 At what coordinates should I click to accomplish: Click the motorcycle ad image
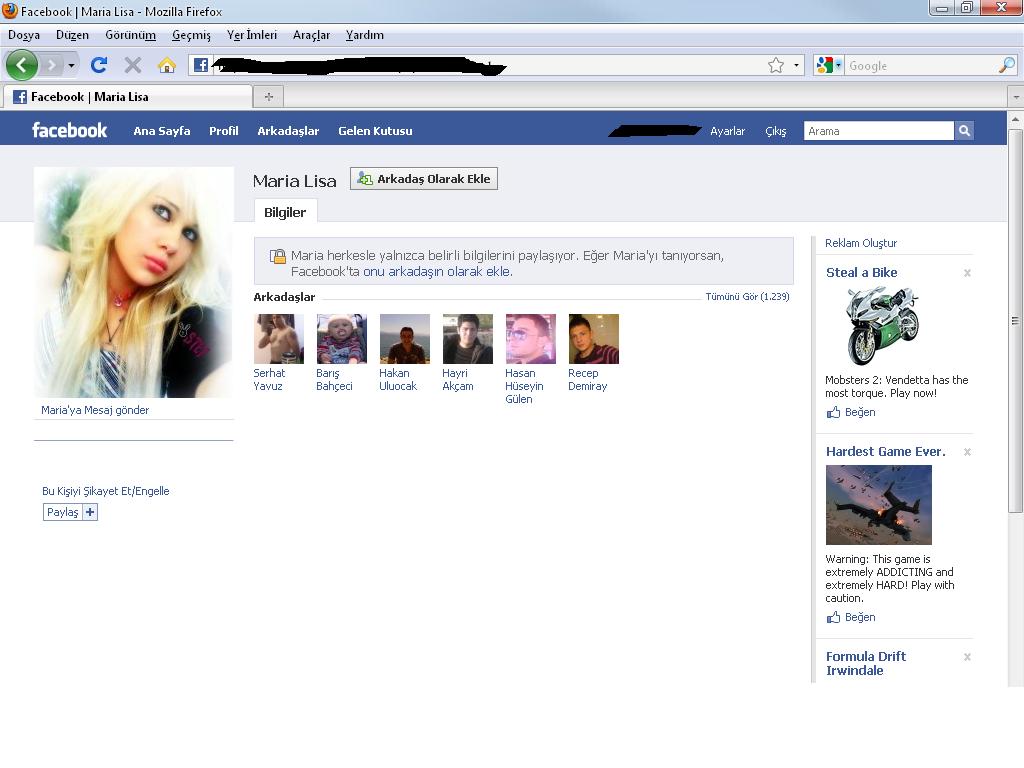tap(882, 326)
